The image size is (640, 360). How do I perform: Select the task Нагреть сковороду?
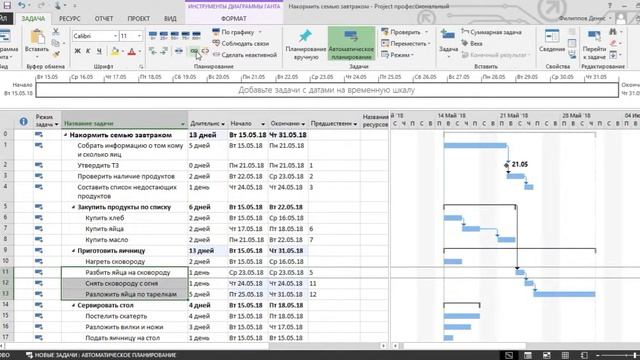115,262
